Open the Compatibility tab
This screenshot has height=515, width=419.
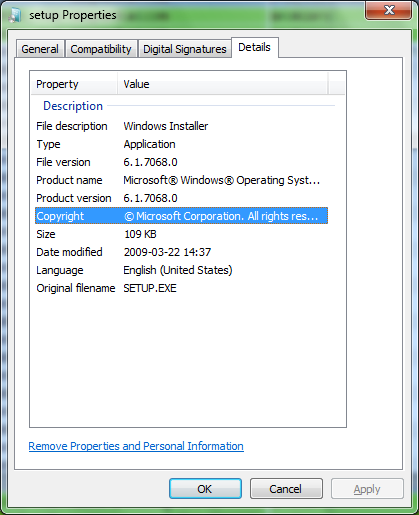coord(101,49)
